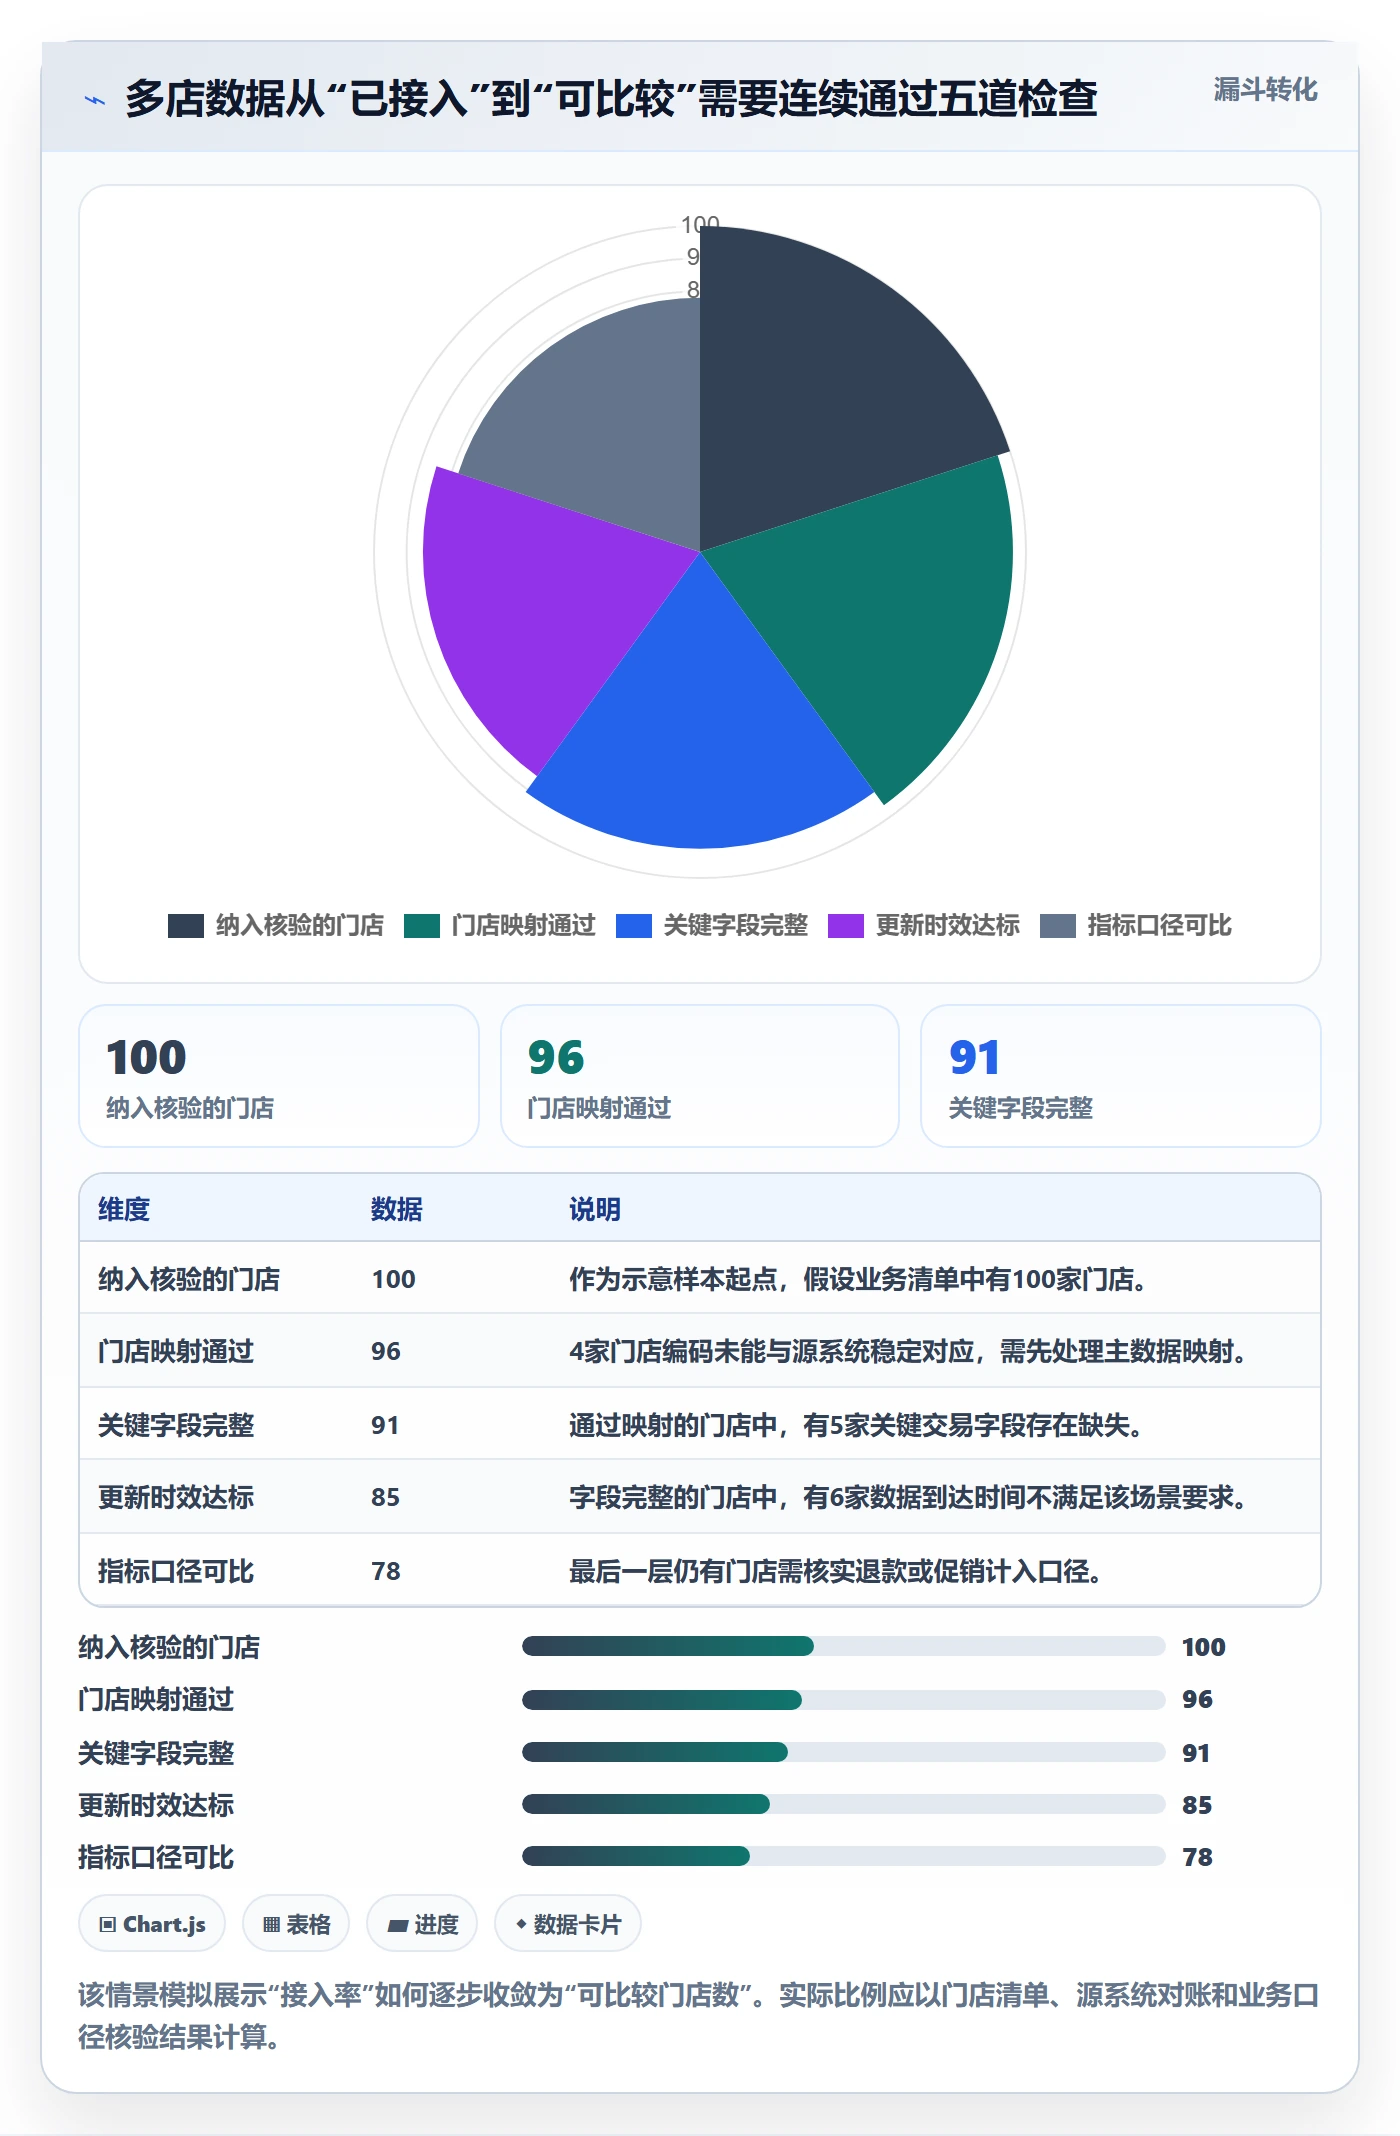The image size is (1400, 2136).
Task: Click description about 6家数据到达时间
Action: [x=908, y=1497]
